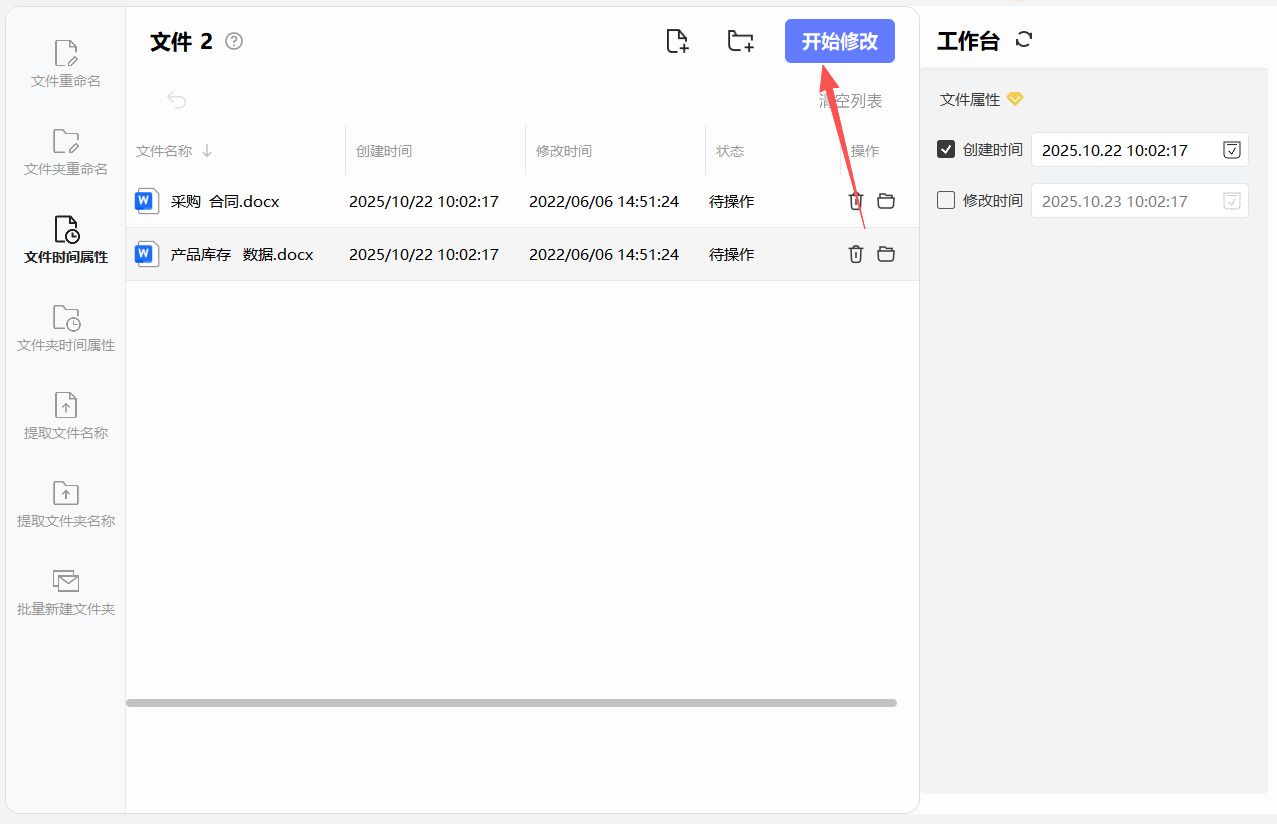Click the VIP diamond icon beside 文件属性
This screenshot has height=824, width=1277.
1015,99
